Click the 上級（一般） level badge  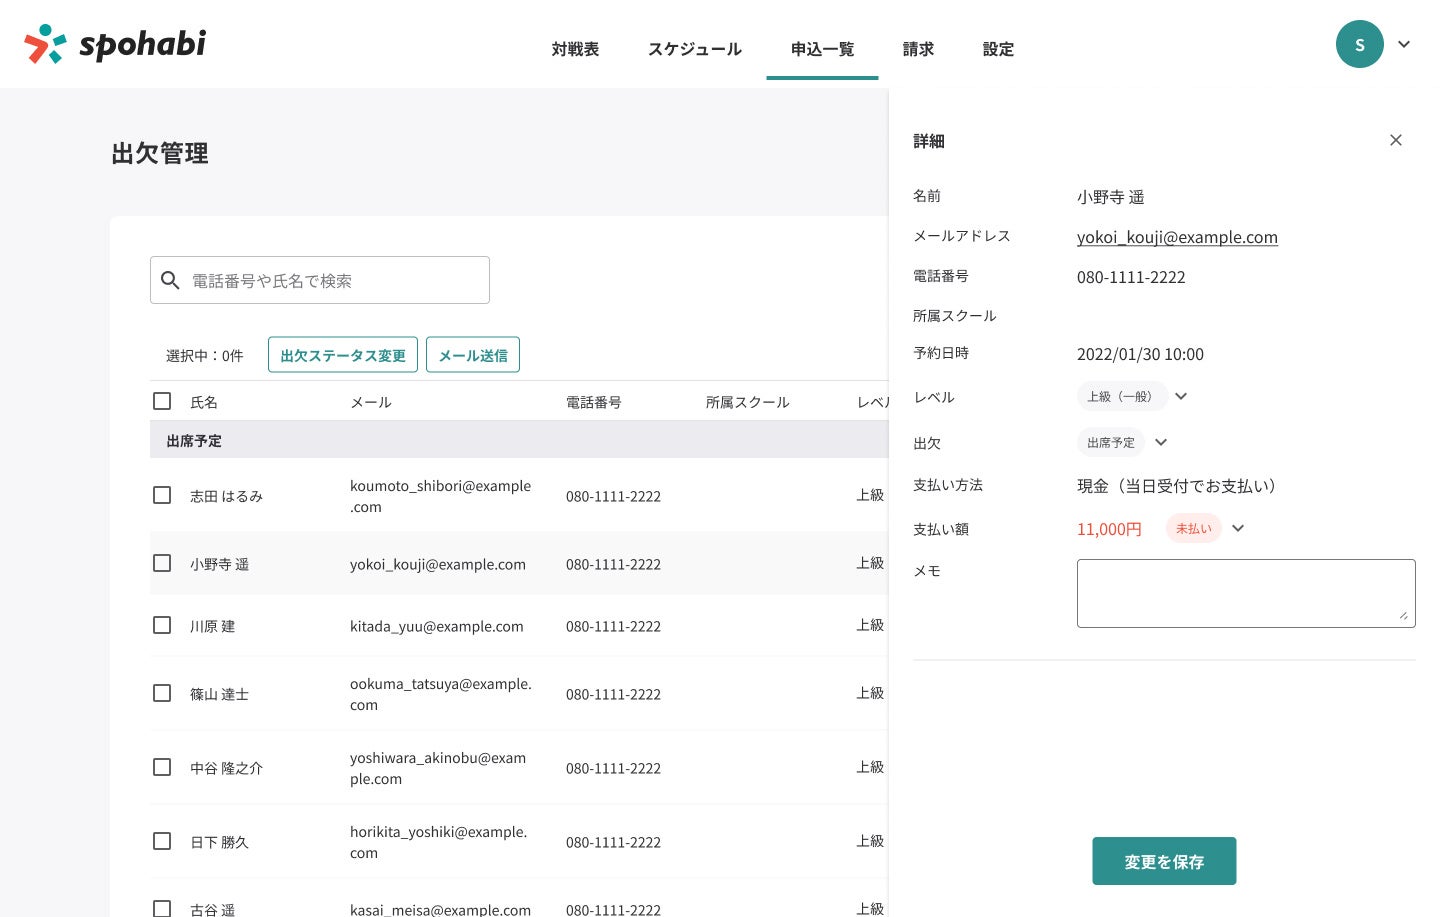click(1120, 397)
